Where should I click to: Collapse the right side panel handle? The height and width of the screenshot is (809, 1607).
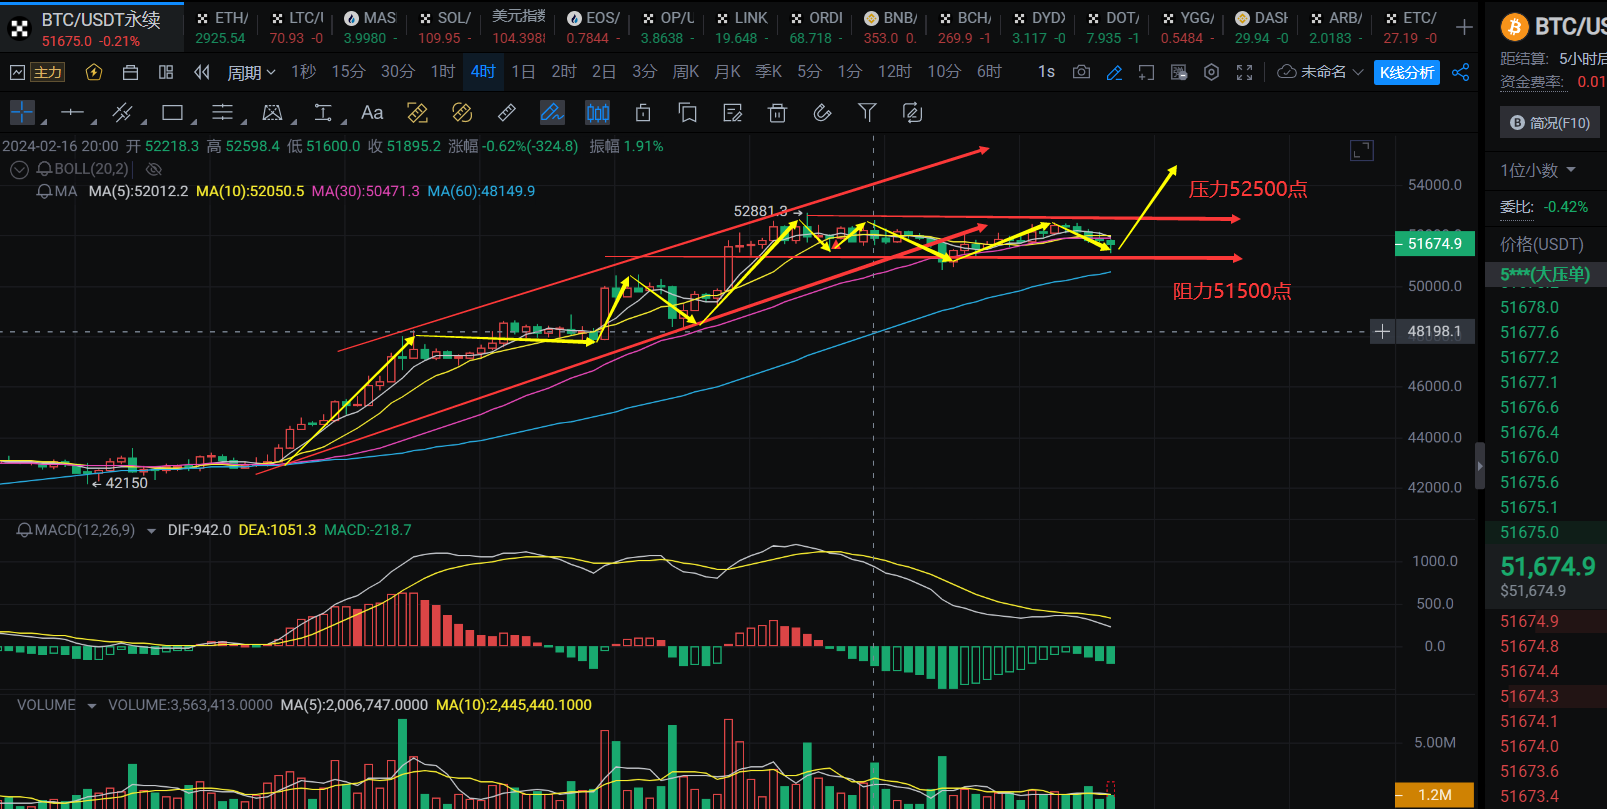1480,466
